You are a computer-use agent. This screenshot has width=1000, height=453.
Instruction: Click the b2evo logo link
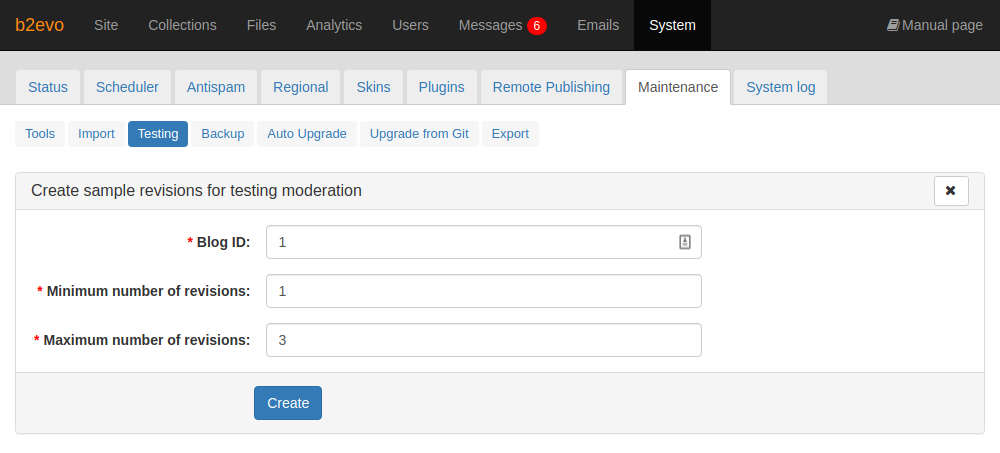tap(40, 25)
